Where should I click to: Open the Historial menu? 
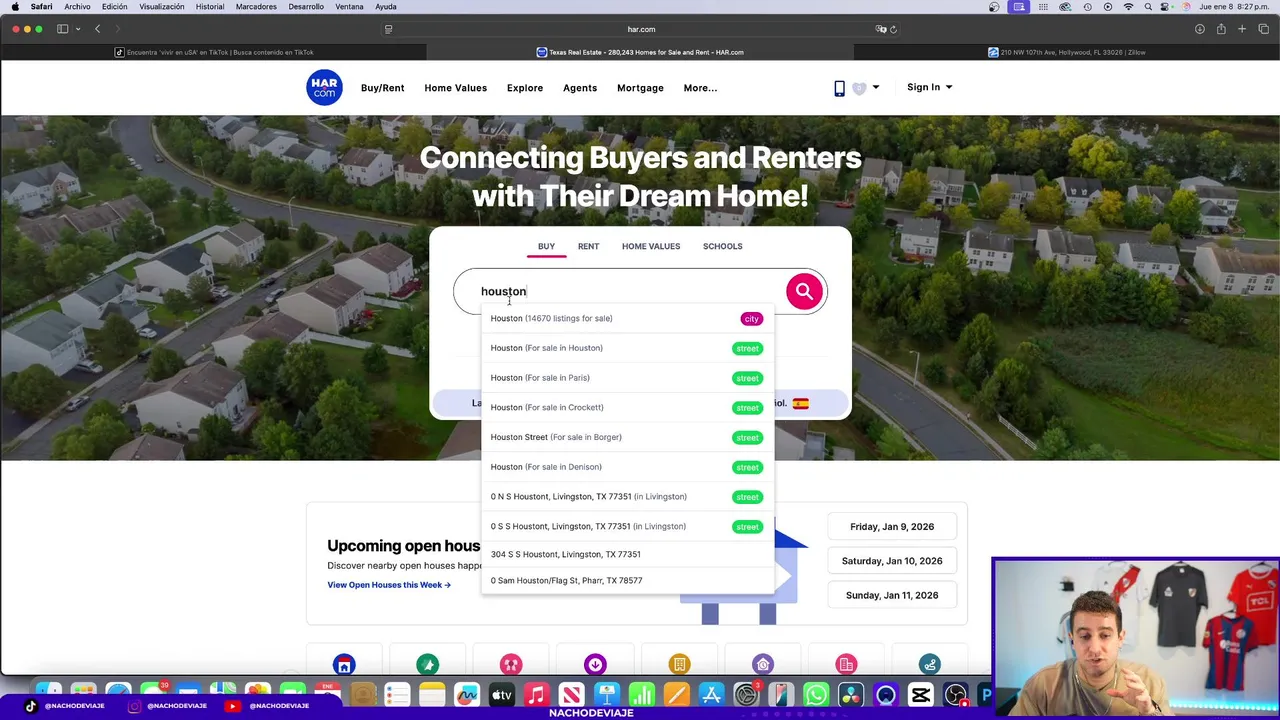[210, 7]
